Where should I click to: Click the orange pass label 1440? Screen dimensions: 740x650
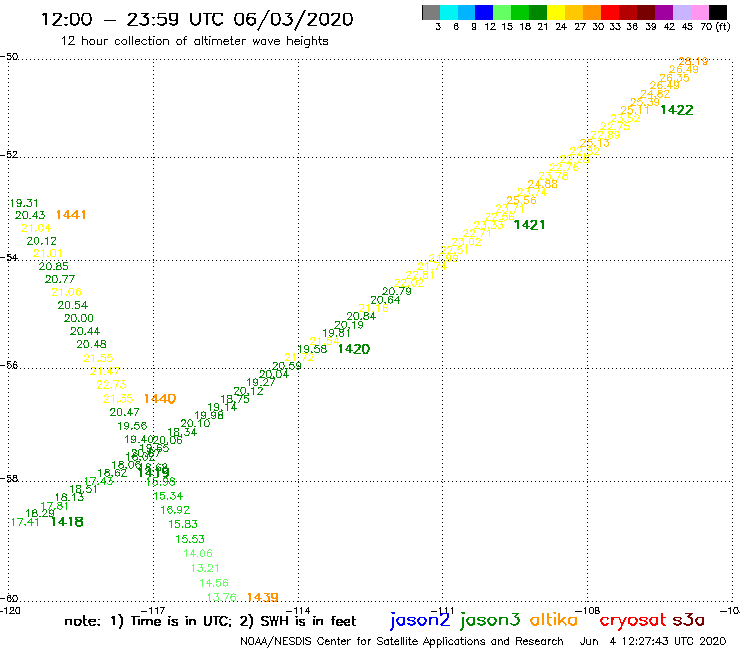[160, 398]
